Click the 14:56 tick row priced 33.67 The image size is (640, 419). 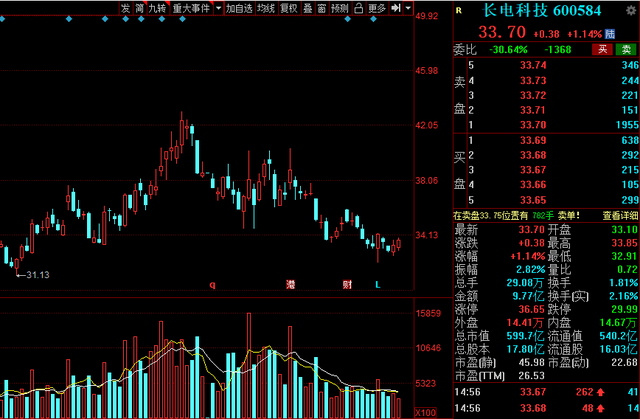pyautogui.click(x=547, y=392)
